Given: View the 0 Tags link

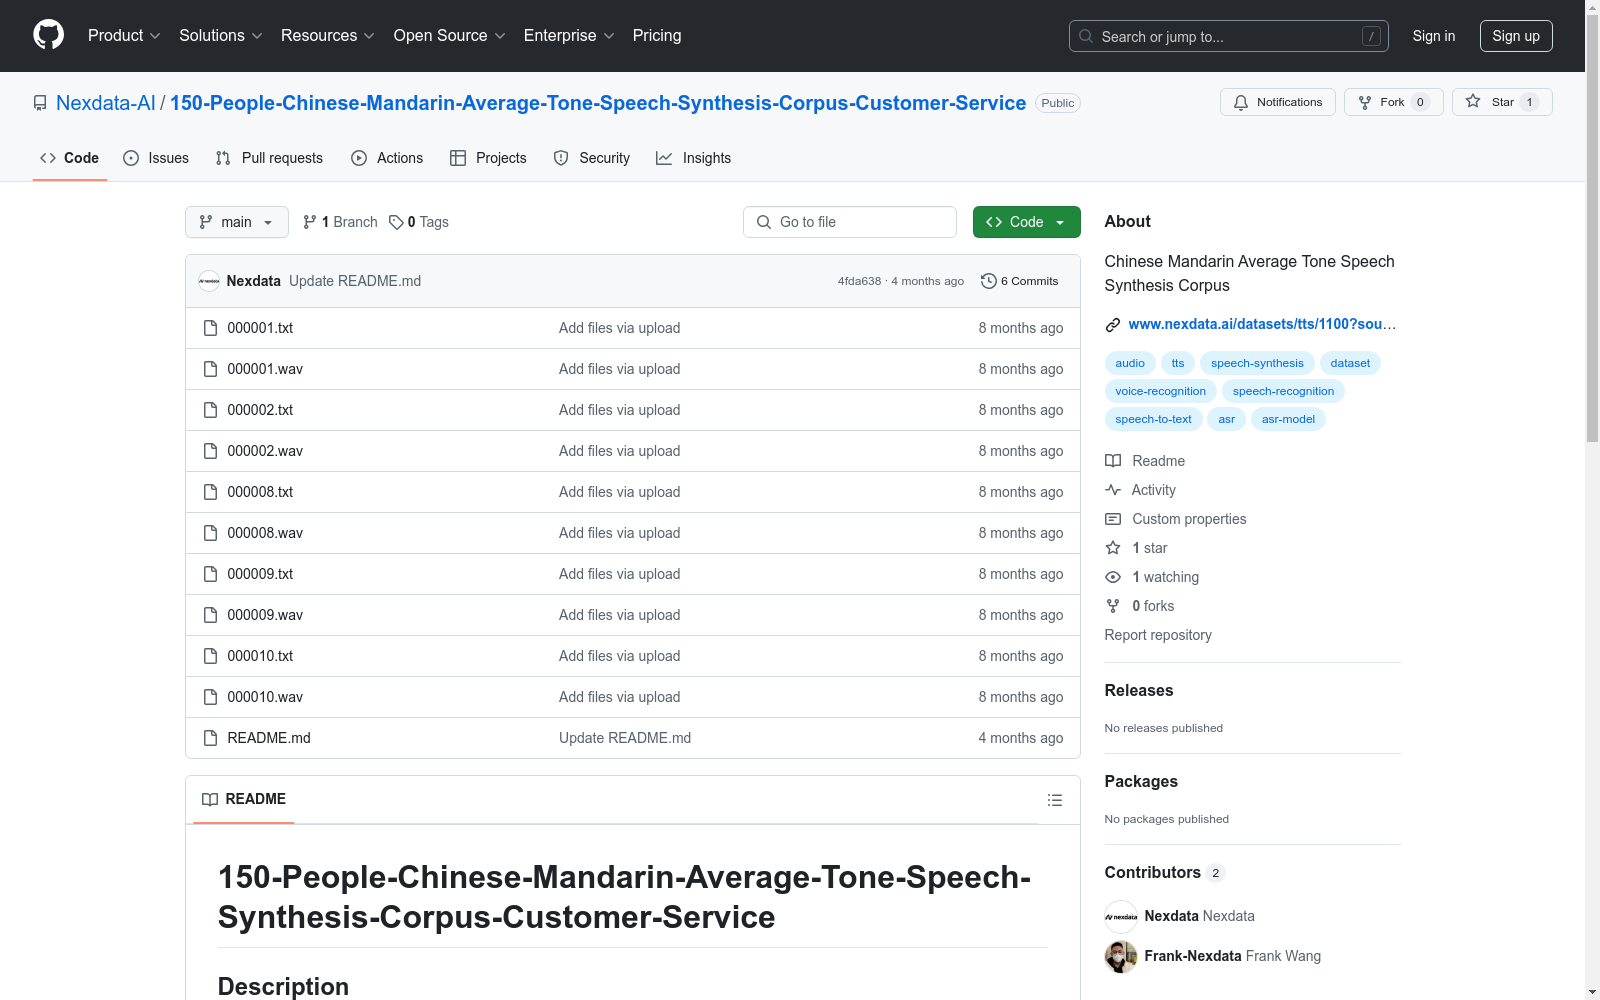Looking at the screenshot, I should (x=419, y=222).
